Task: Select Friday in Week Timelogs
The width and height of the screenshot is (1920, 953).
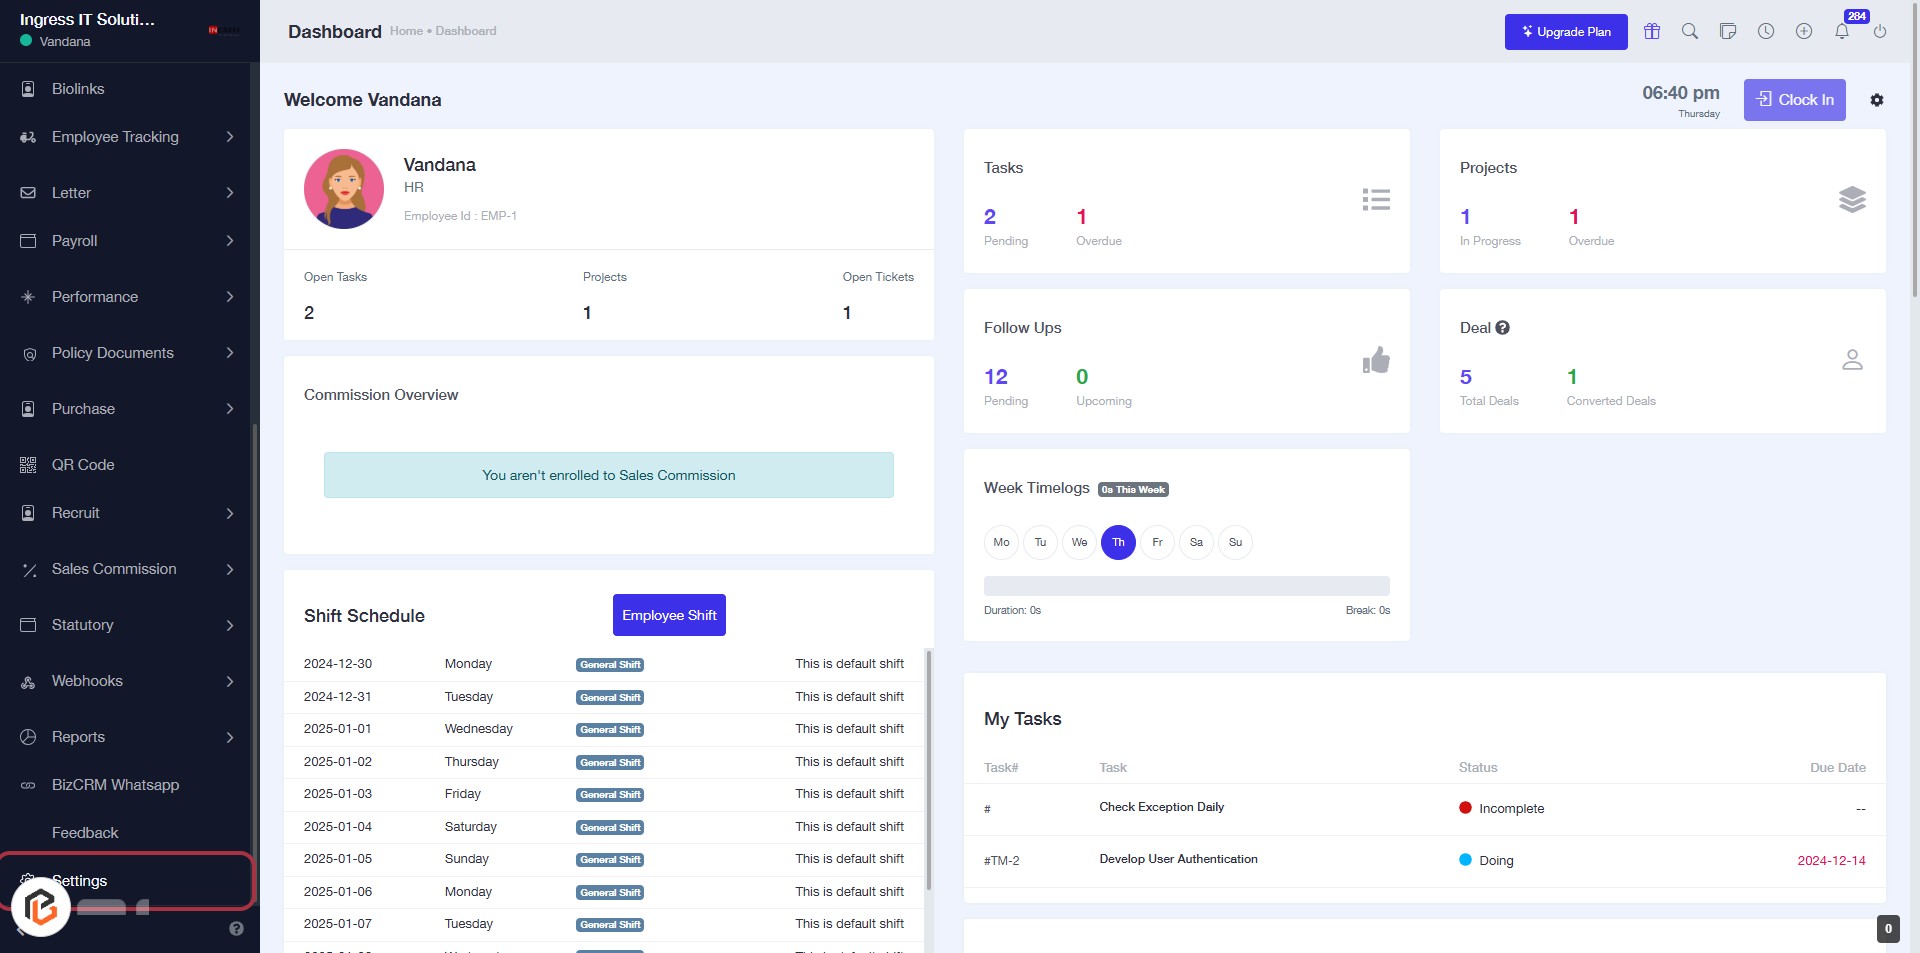Action: pos(1157,542)
